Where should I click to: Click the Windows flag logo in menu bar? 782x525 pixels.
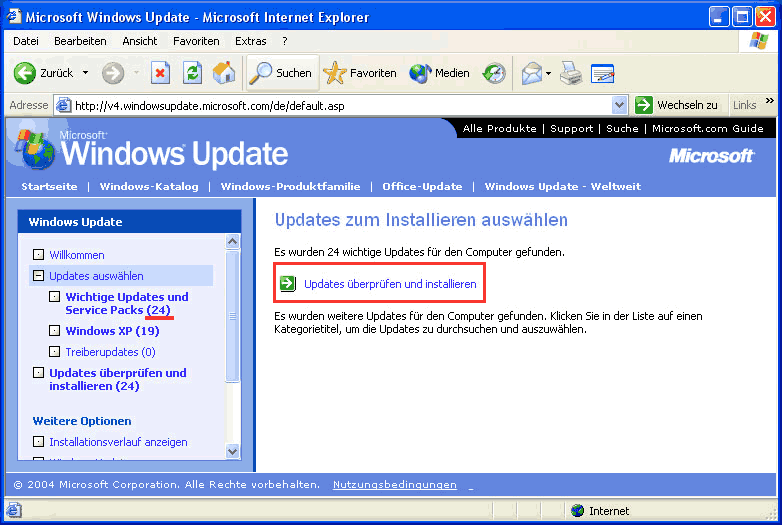pos(759,41)
